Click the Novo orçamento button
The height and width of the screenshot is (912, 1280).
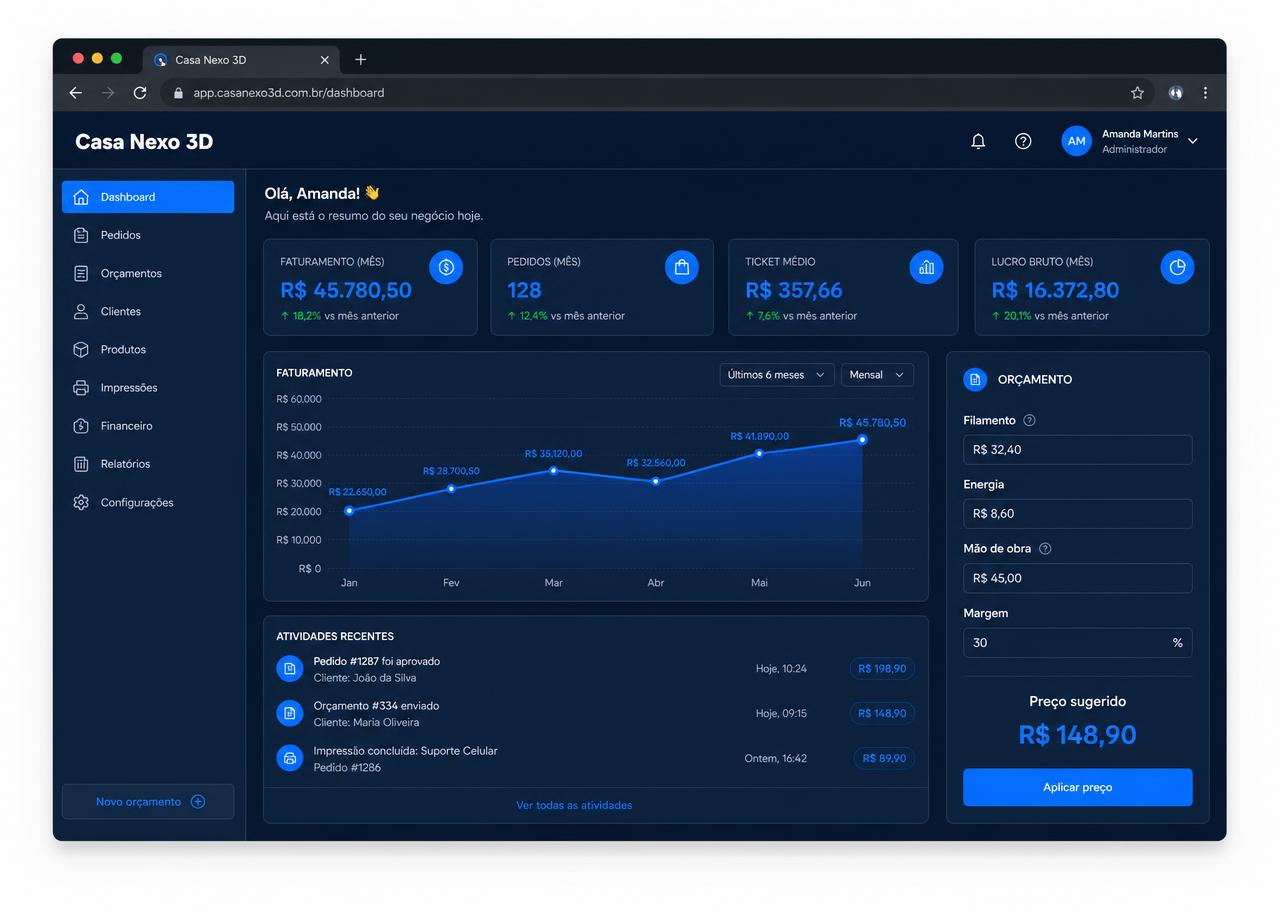[148, 802]
